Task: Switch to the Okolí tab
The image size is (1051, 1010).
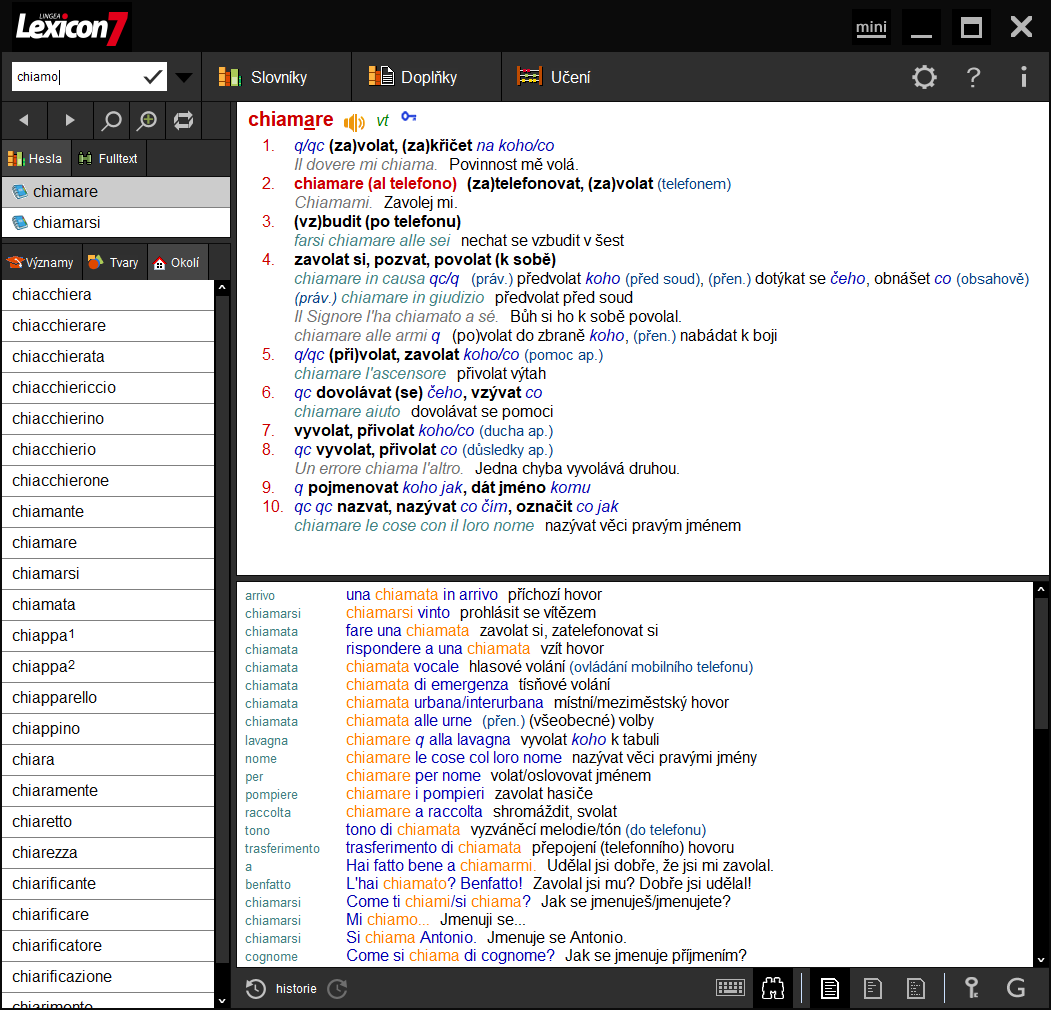Action: pyautogui.click(x=177, y=263)
